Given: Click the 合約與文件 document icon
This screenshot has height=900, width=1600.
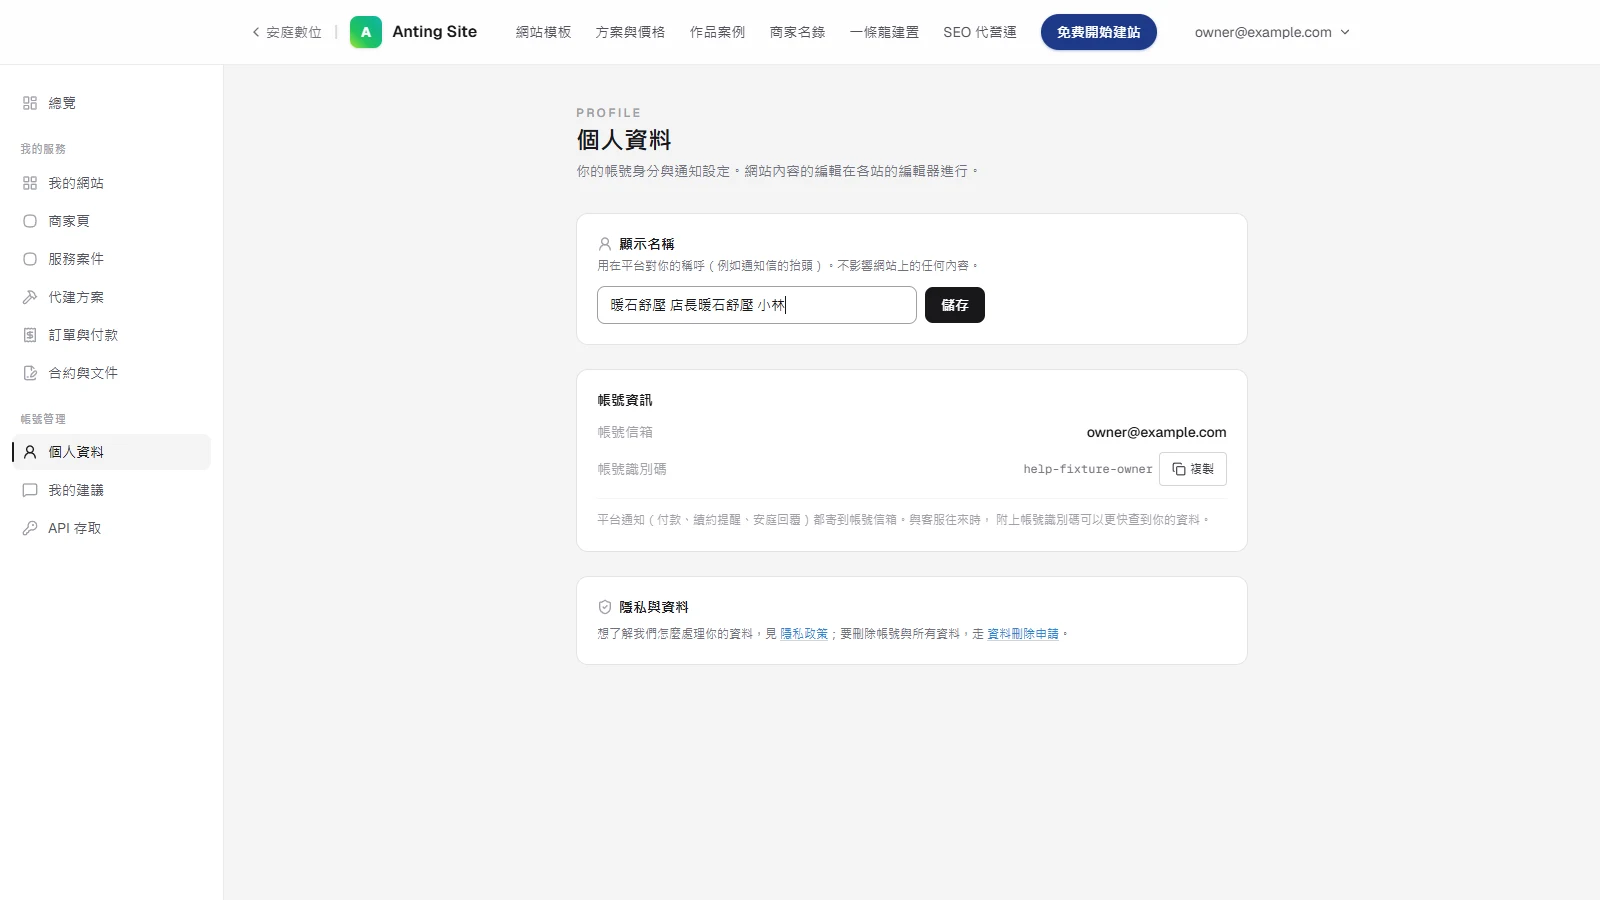Looking at the screenshot, I should (30, 373).
